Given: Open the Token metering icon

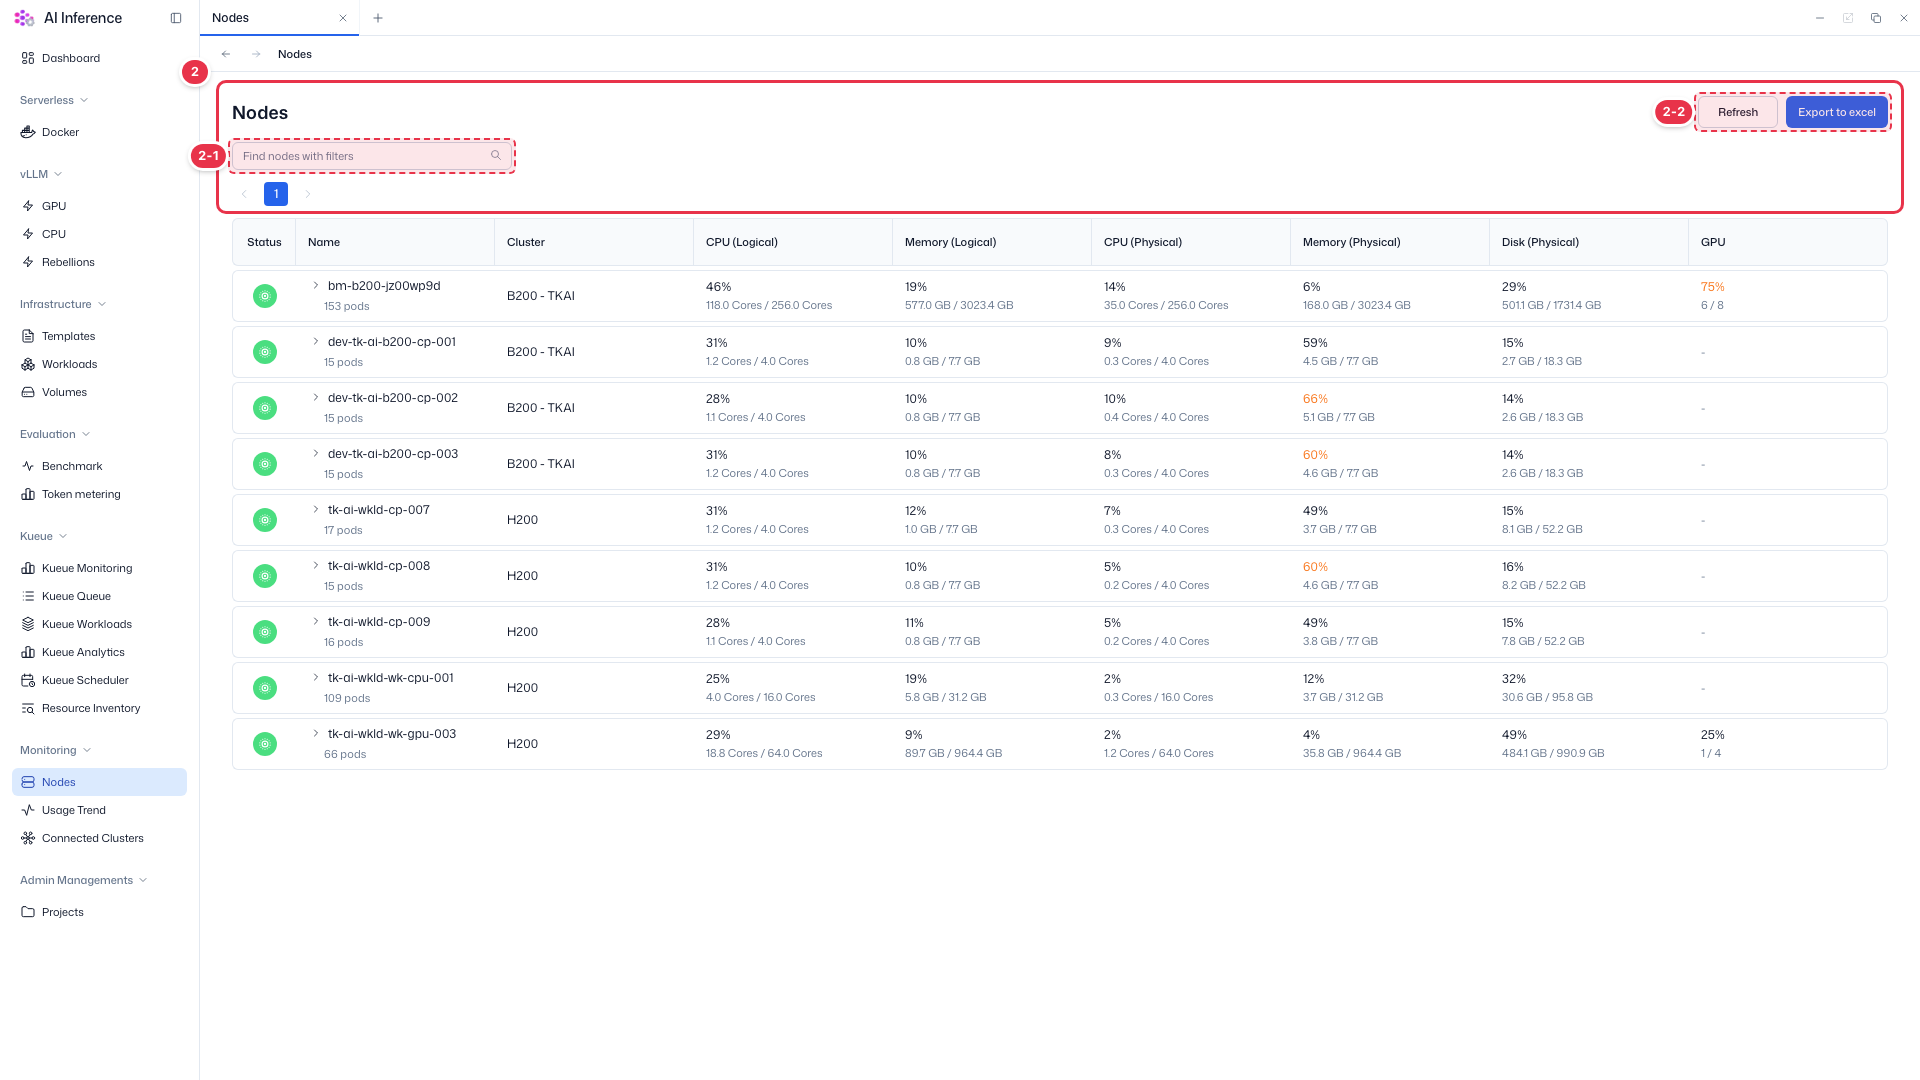Looking at the screenshot, I should coord(28,494).
